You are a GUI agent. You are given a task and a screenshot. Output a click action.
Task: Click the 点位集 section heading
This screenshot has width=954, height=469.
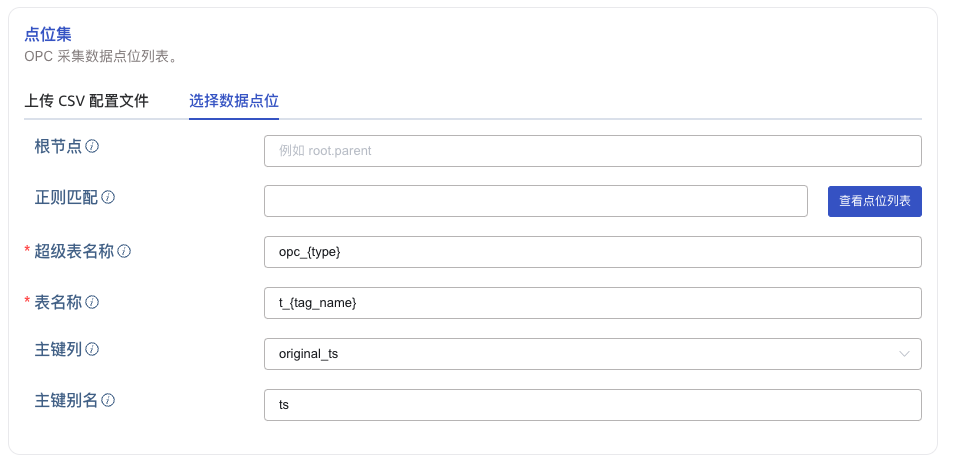[47, 34]
